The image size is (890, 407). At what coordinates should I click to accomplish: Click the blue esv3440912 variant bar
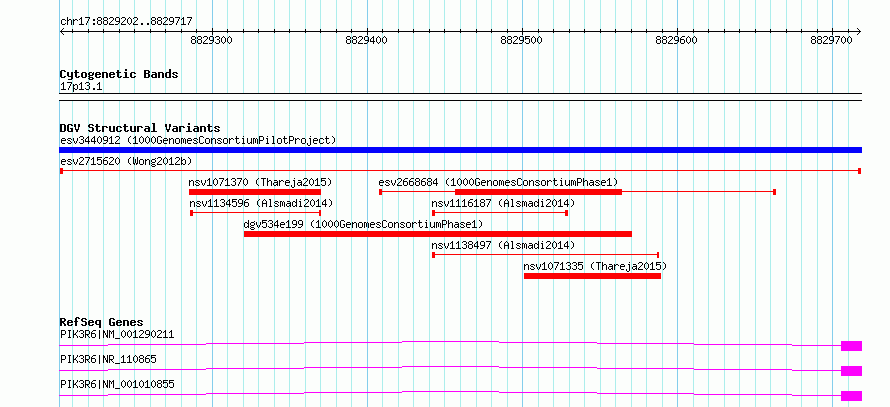[x=460, y=150]
